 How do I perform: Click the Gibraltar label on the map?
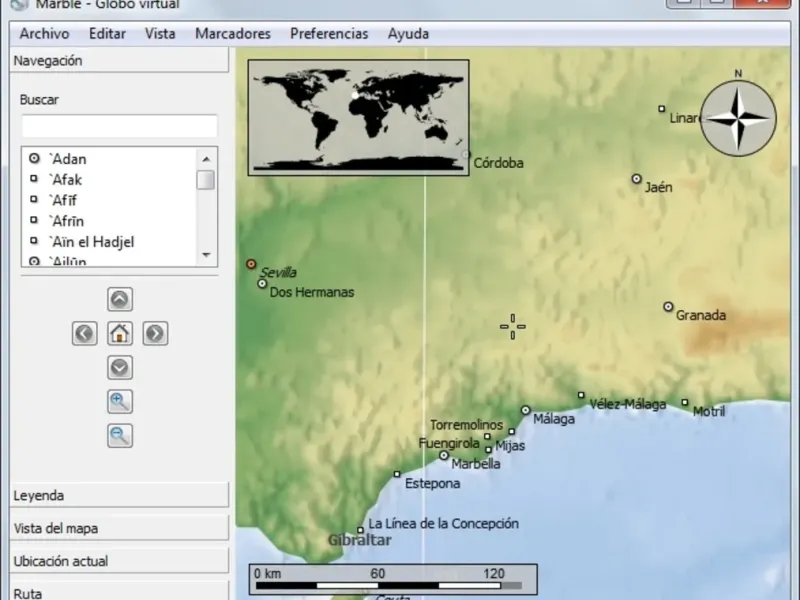(360, 540)
